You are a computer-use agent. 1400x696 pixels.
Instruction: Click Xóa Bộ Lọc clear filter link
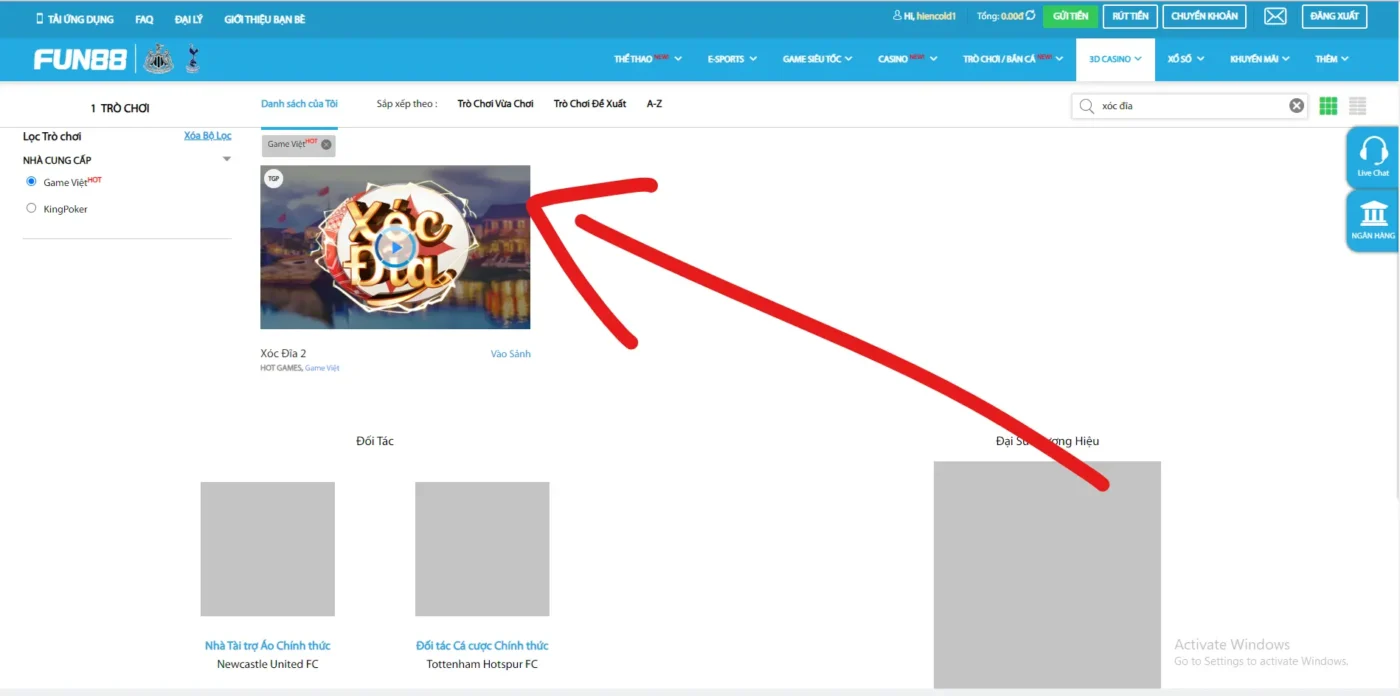pyautogui.click(x=208, y=136)
